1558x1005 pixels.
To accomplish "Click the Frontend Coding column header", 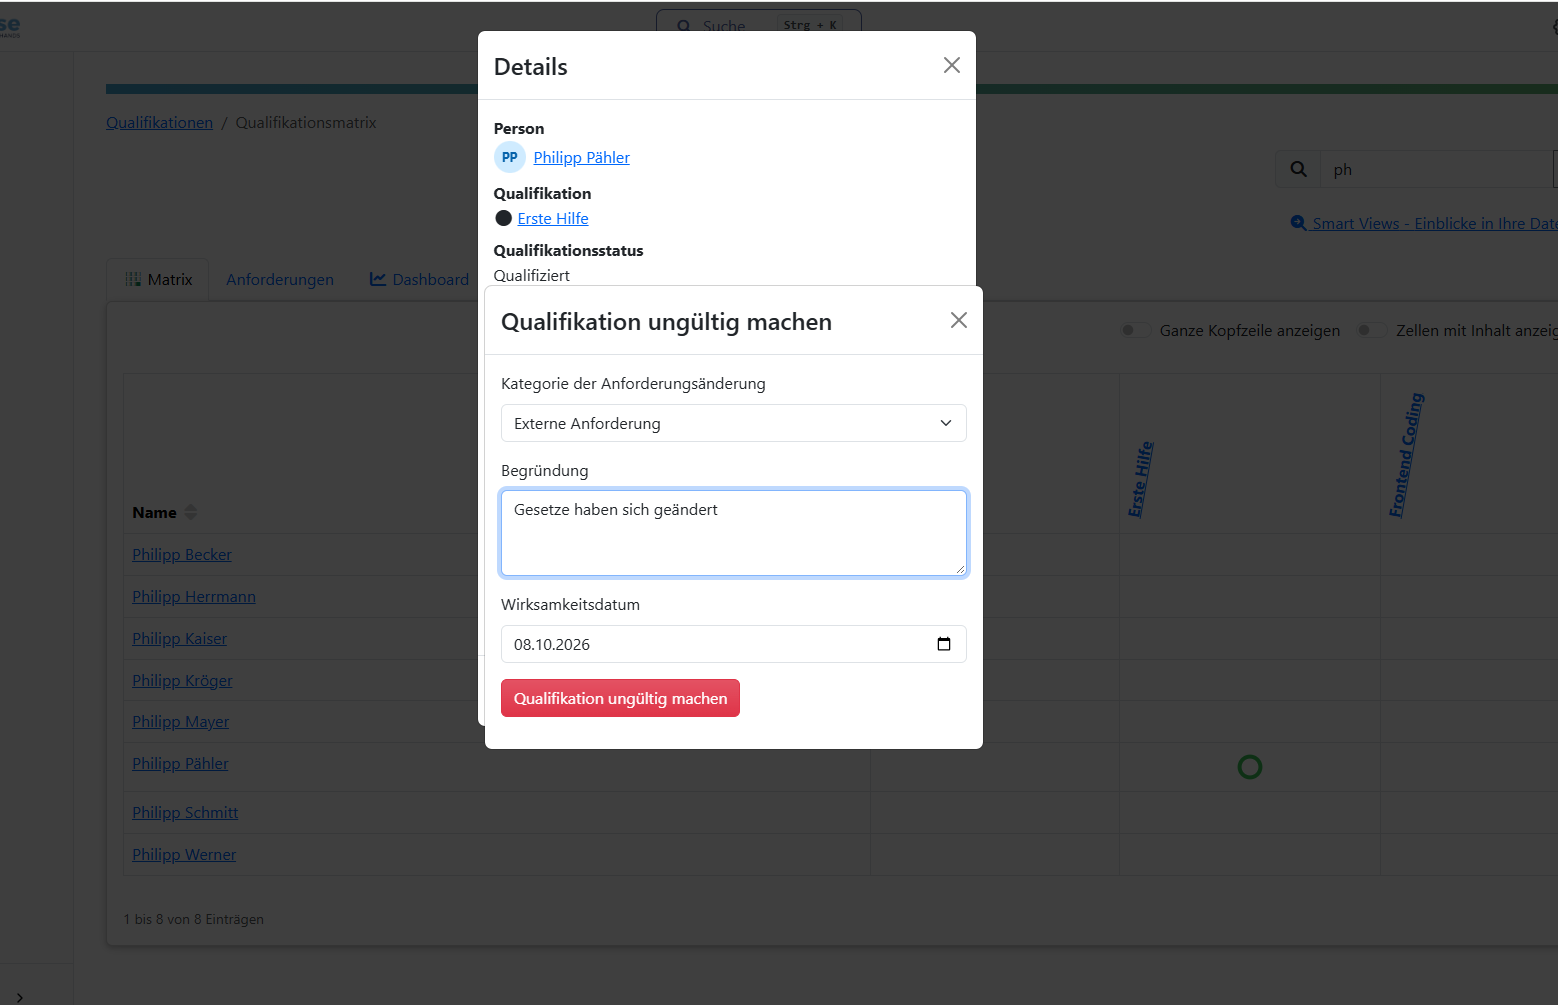I will (1406, 455).
